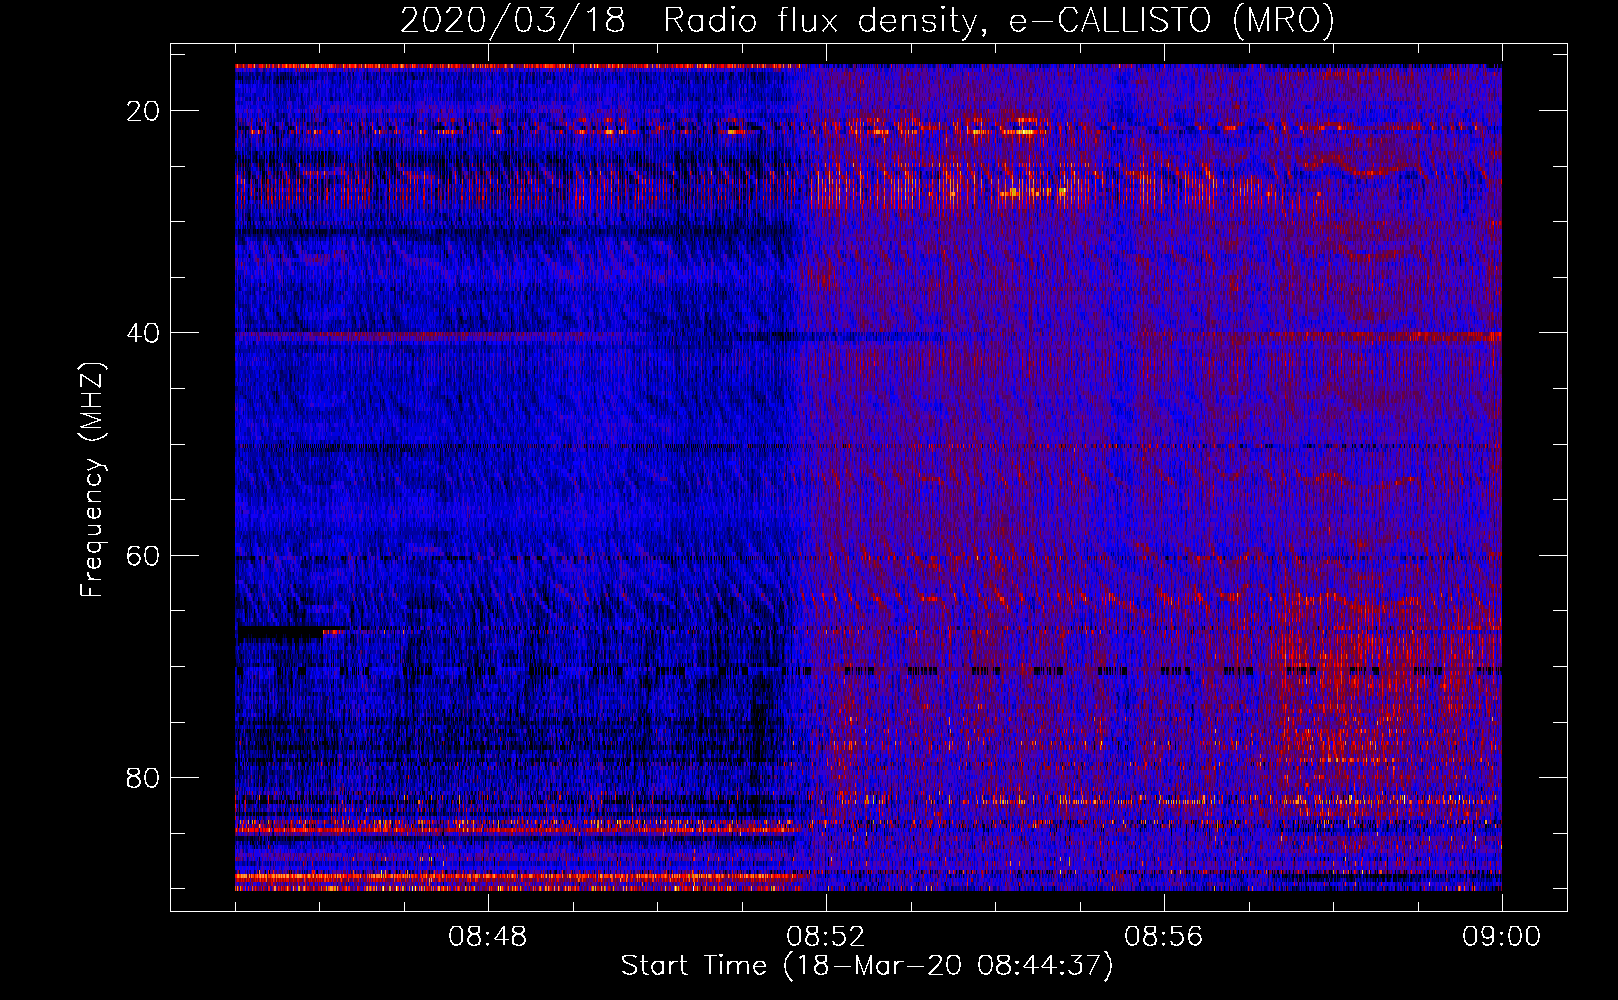The height and width of the screenshot is (1000, 1618).
Task: Click the 08:52 time tick label
Action: click(x=826, y=937)
